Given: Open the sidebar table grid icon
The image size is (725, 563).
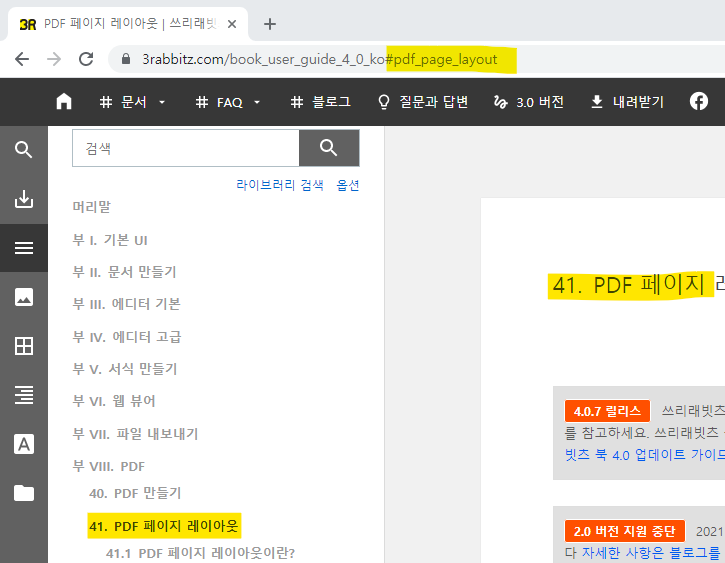Looking at the screenshot, I should (24, 346).
